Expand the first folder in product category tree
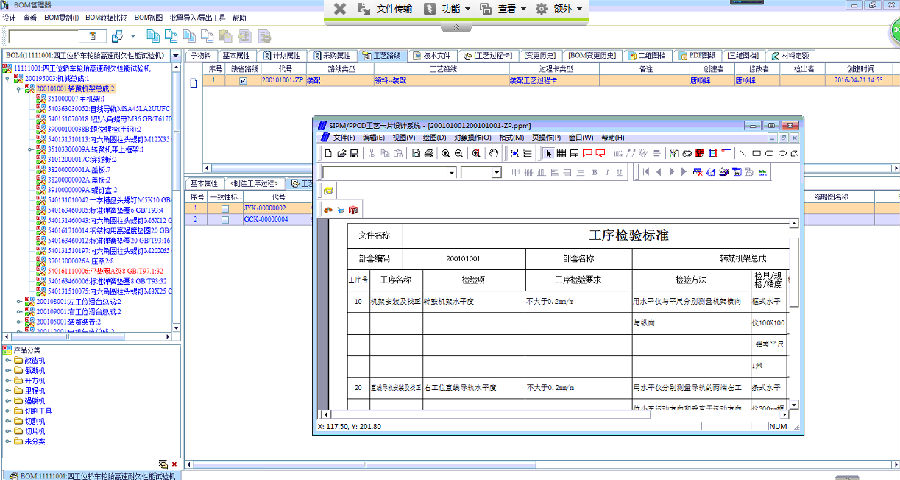 pos(7,360)
